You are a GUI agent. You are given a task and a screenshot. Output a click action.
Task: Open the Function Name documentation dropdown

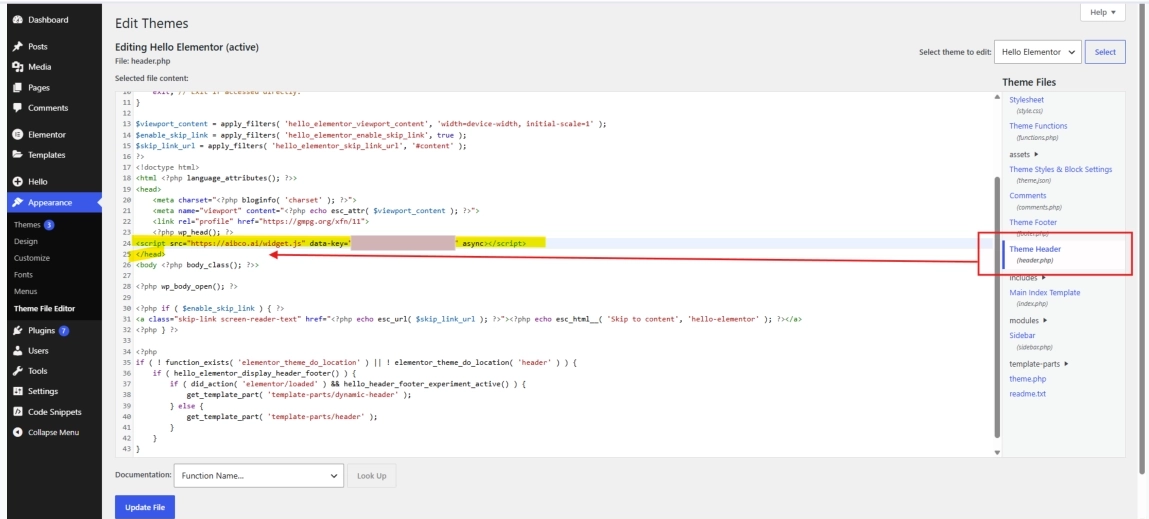click(259, 476)
